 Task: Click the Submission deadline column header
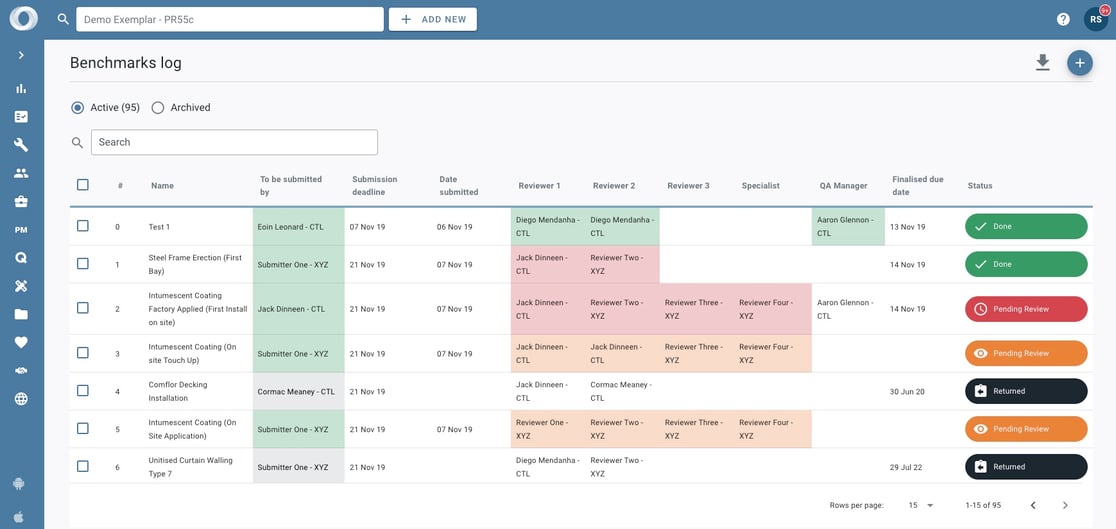click(375, 186)
